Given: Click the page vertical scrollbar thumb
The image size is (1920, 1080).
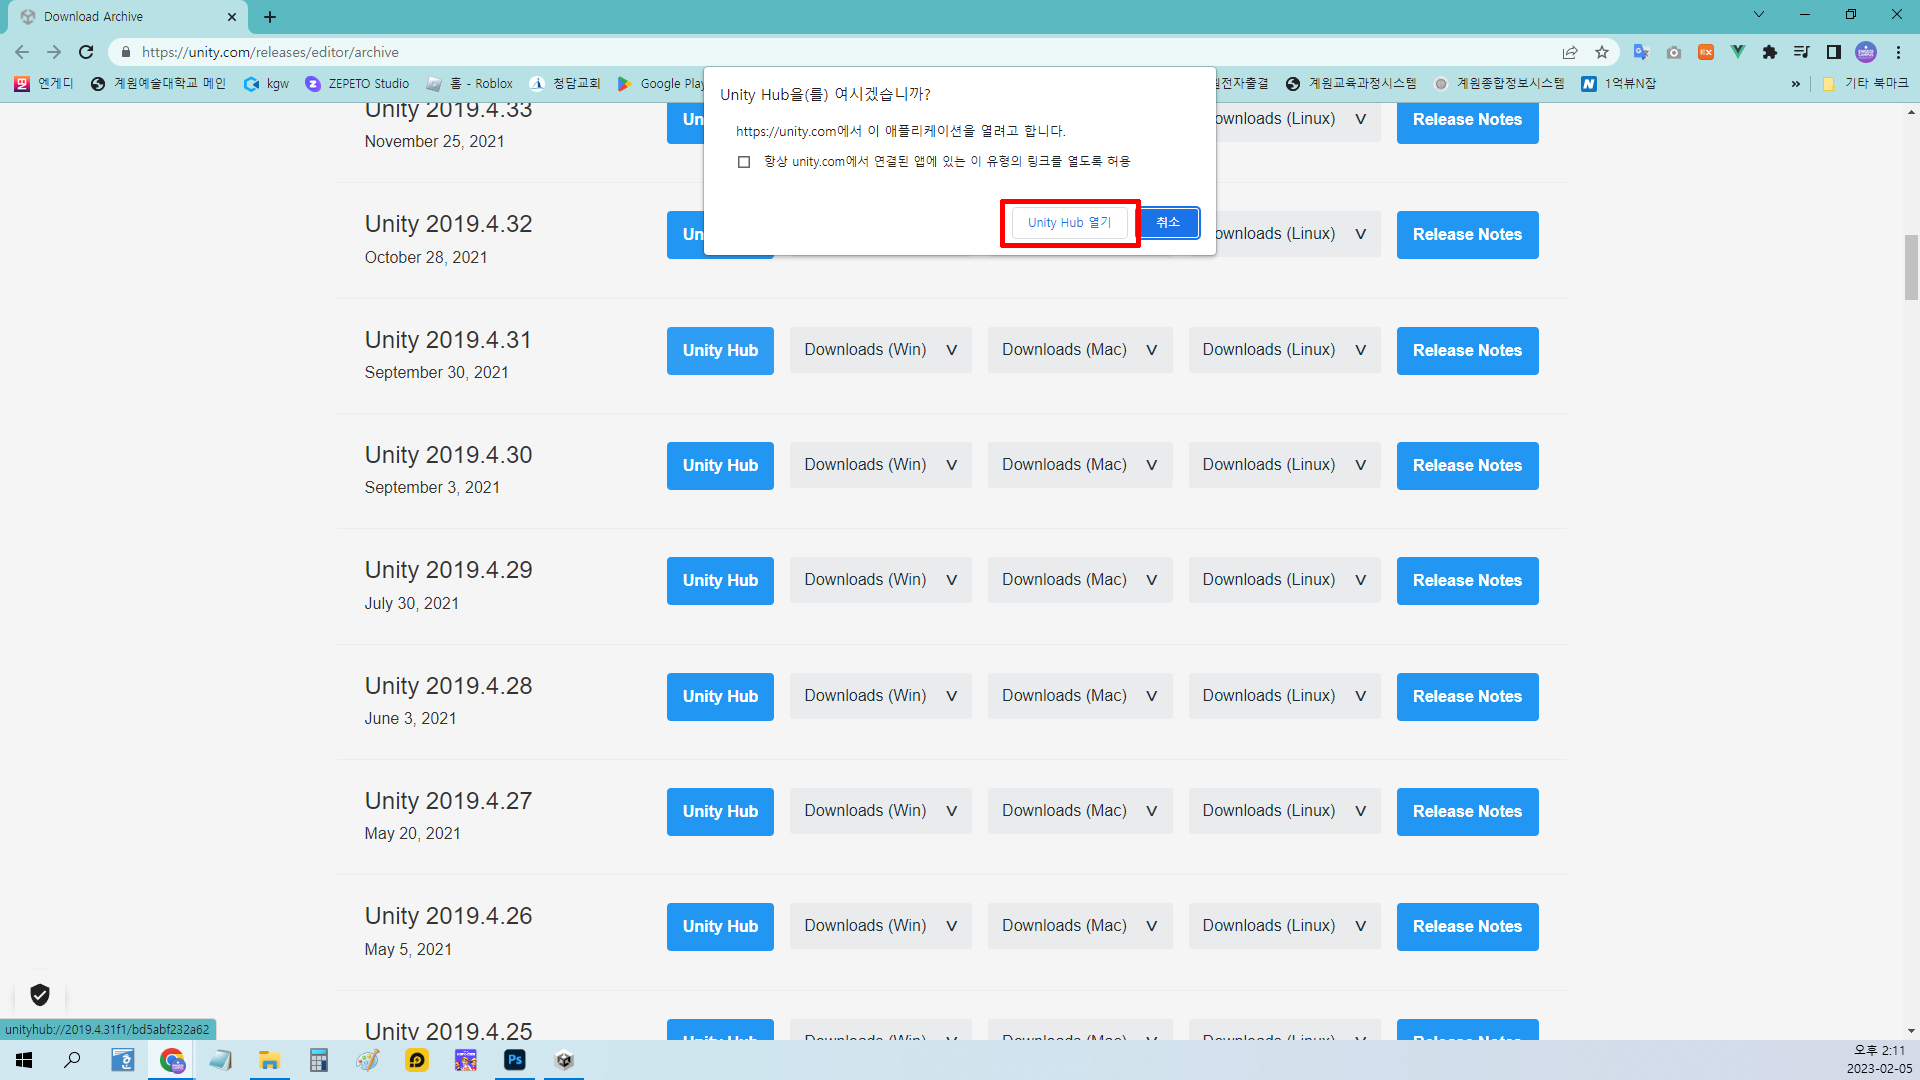Looking at the screenshot, I should tap(1911, 266).
